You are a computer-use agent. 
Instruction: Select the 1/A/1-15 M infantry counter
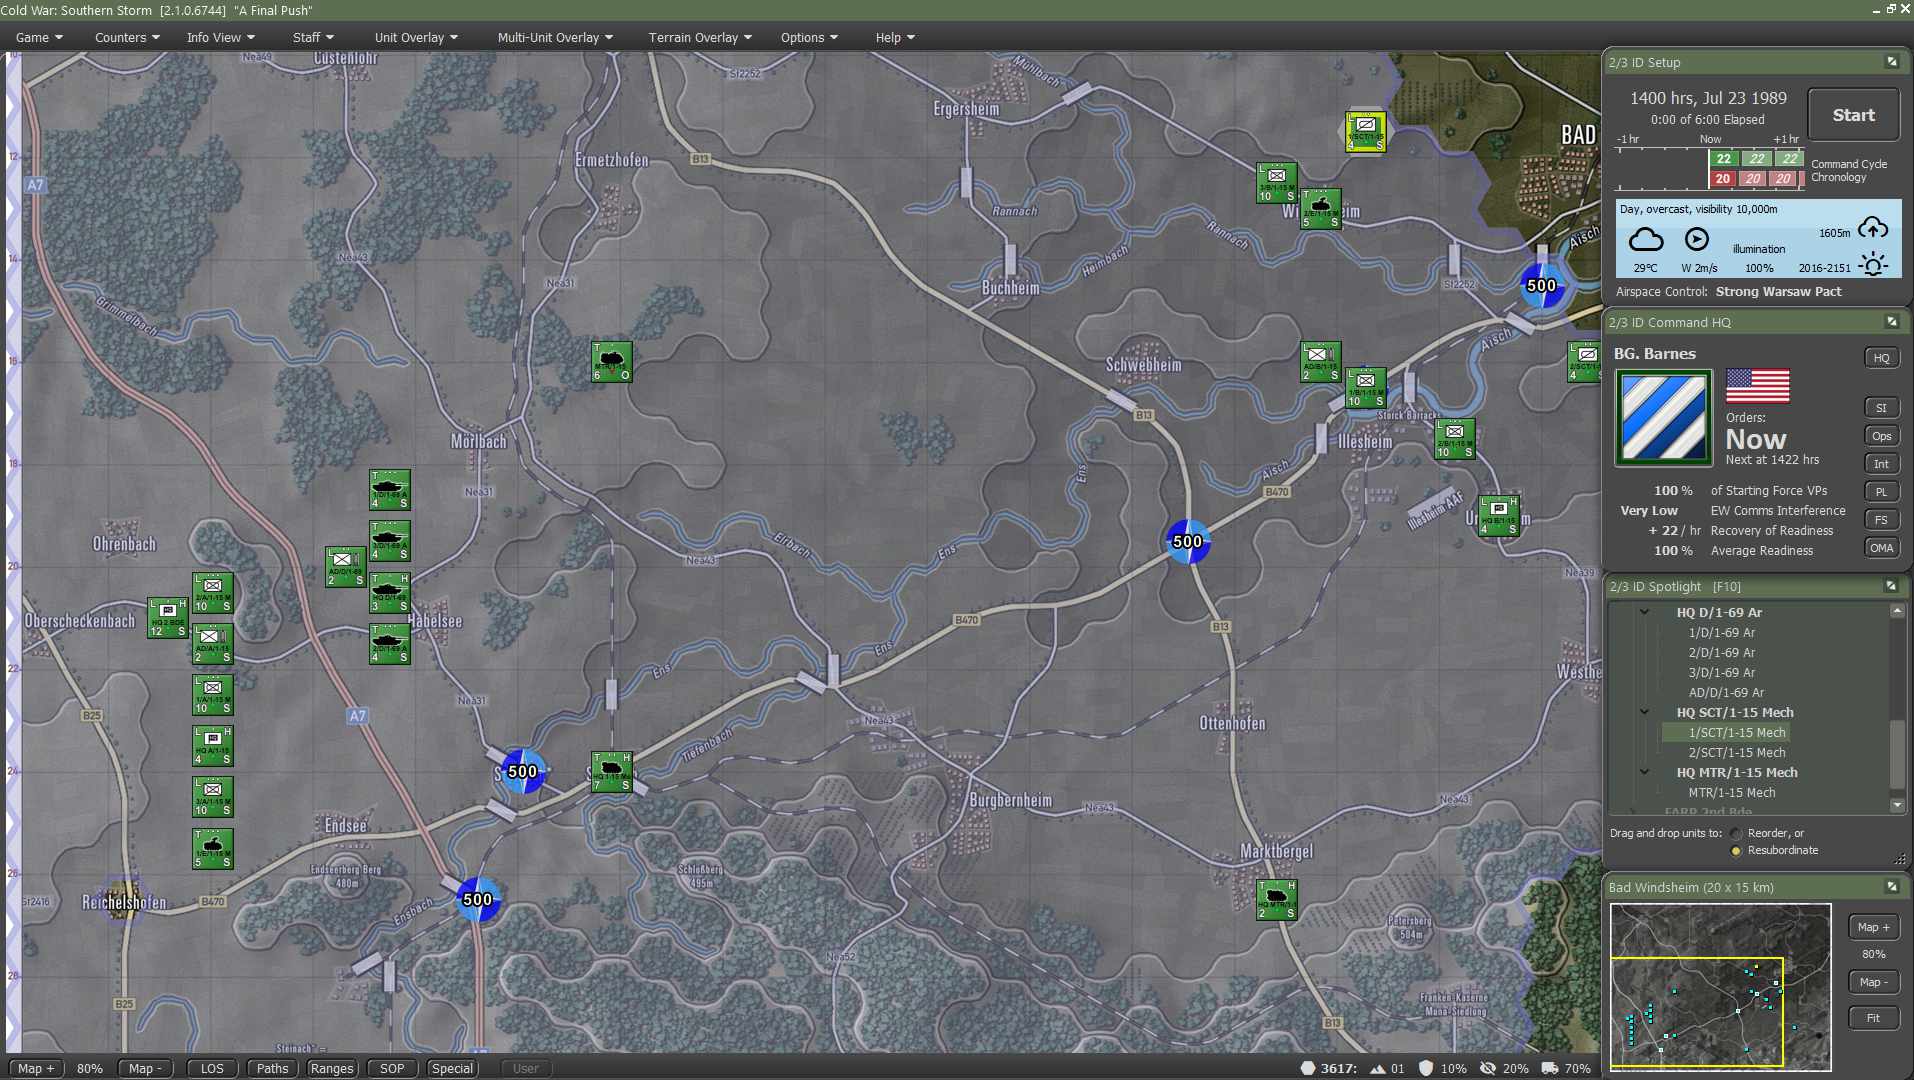click(x=213, y=695)
